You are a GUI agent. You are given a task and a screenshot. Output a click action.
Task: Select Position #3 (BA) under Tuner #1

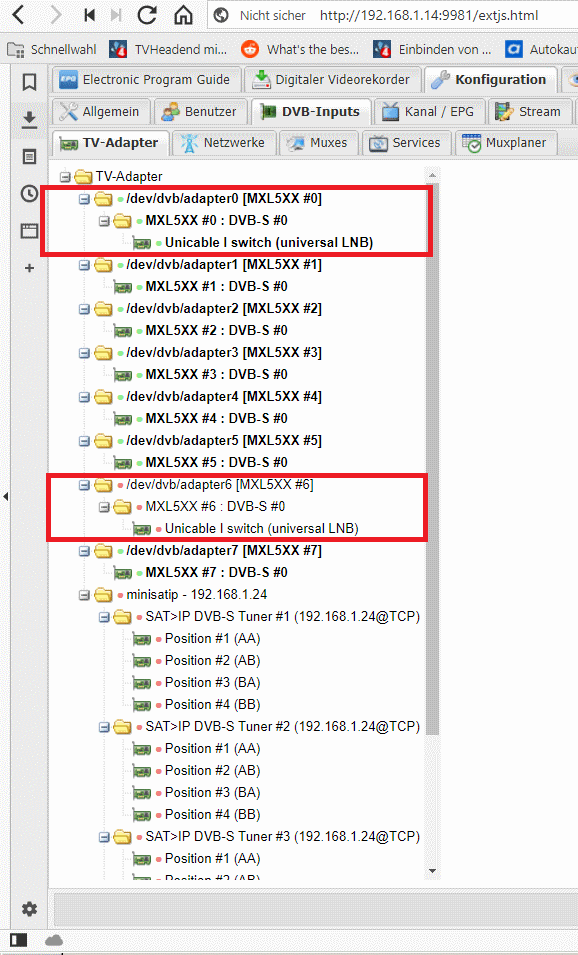pos(213,683)
